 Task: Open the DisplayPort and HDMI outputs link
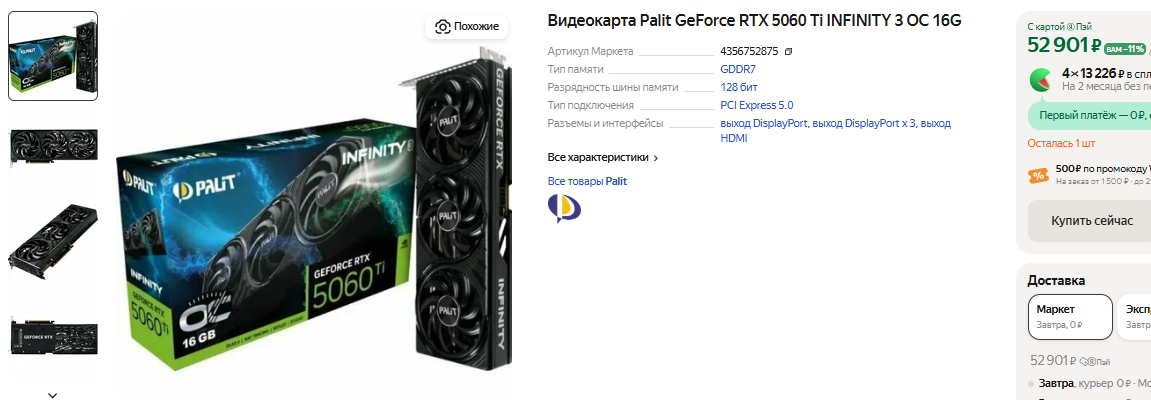[x=835, y=131]
